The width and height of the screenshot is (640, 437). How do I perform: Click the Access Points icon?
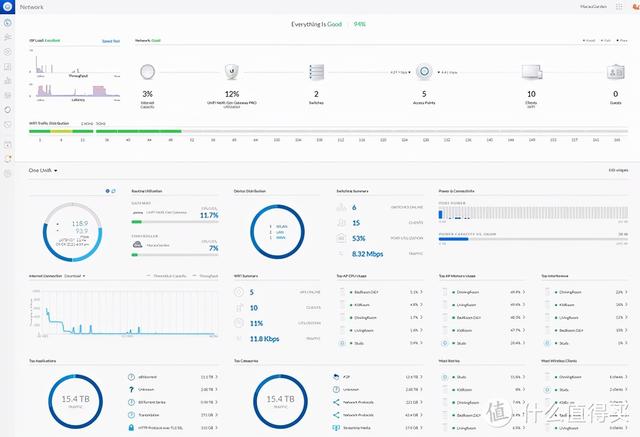424,71
